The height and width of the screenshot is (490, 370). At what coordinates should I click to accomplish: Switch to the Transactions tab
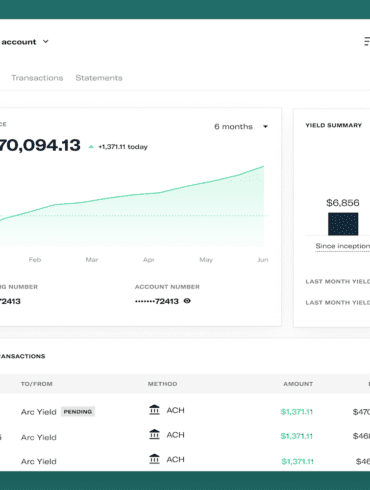pos(37,78)
